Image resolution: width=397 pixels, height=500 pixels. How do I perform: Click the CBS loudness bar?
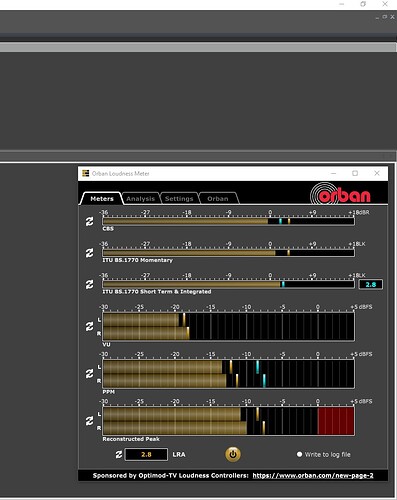[228, 221]
